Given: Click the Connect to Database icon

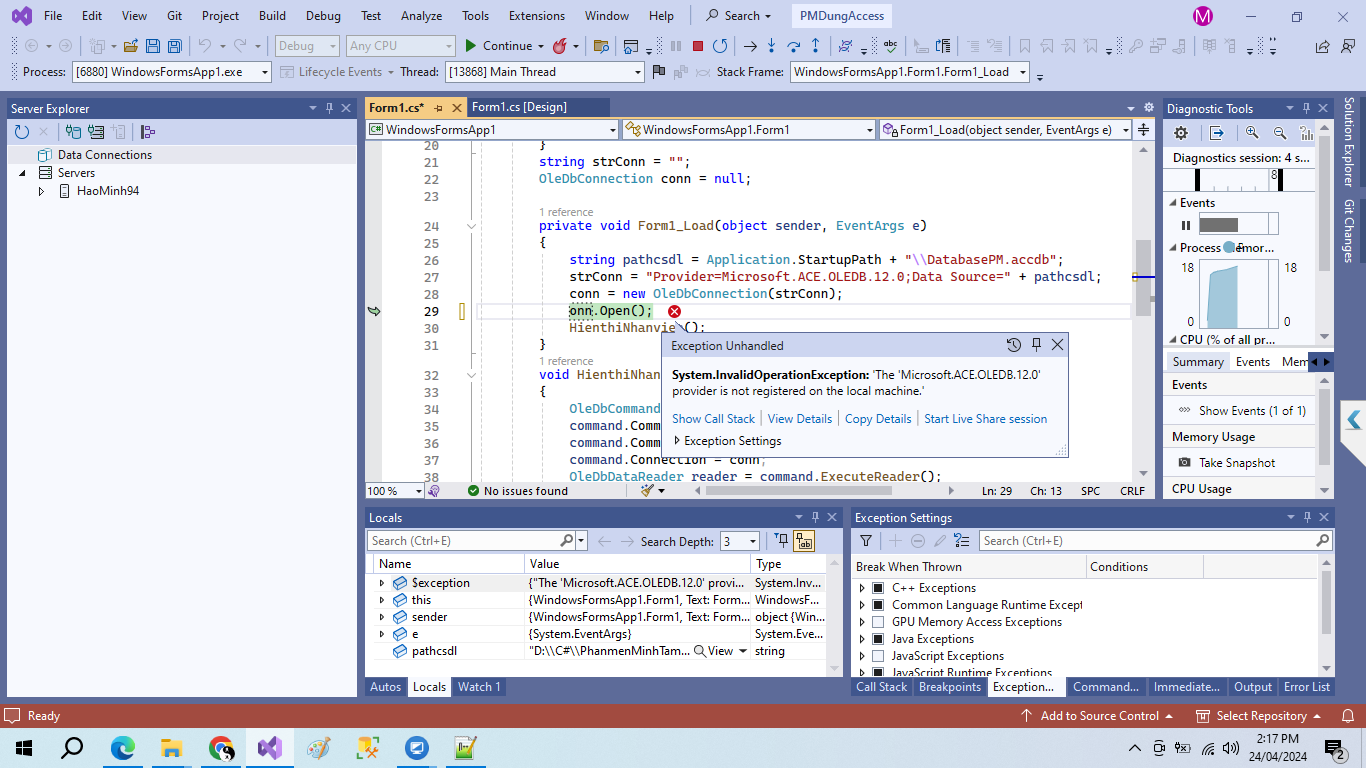Looking at the screenshot, I should pos(73,132).
